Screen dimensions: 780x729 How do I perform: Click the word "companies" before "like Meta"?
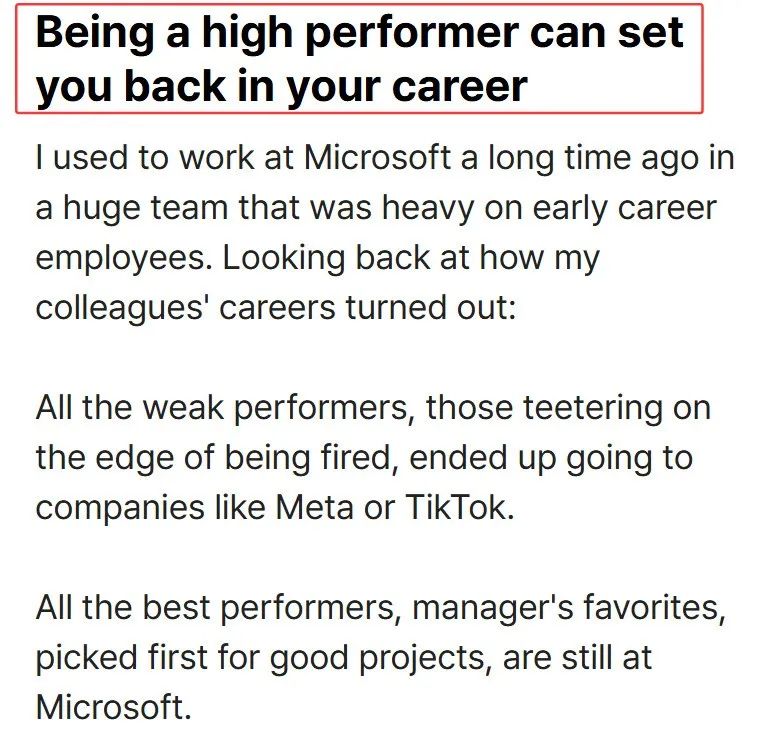[x=120, y=507]
